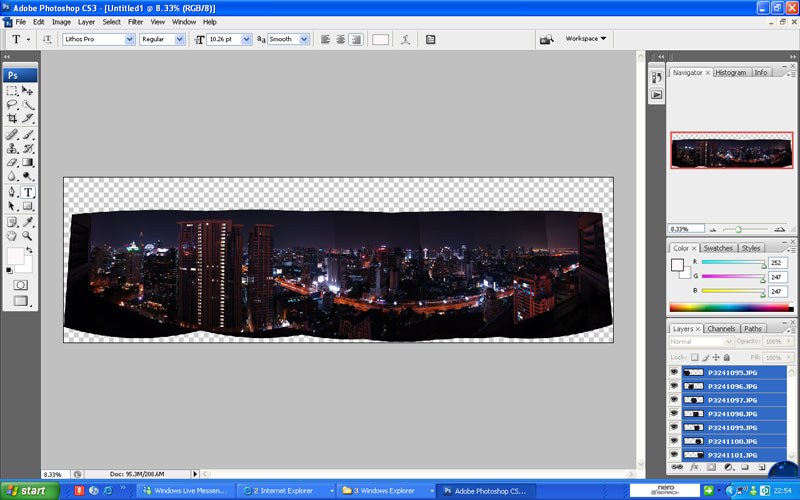This screenshot has width=800, height=500.
Task: Select the Slice tool
Action: click(28, 118)
